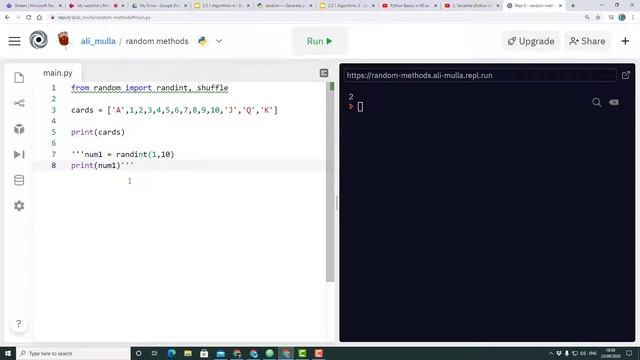Screen dimensions: 640x360
Task: Clear the console output
Action: [x=614, y=102]
